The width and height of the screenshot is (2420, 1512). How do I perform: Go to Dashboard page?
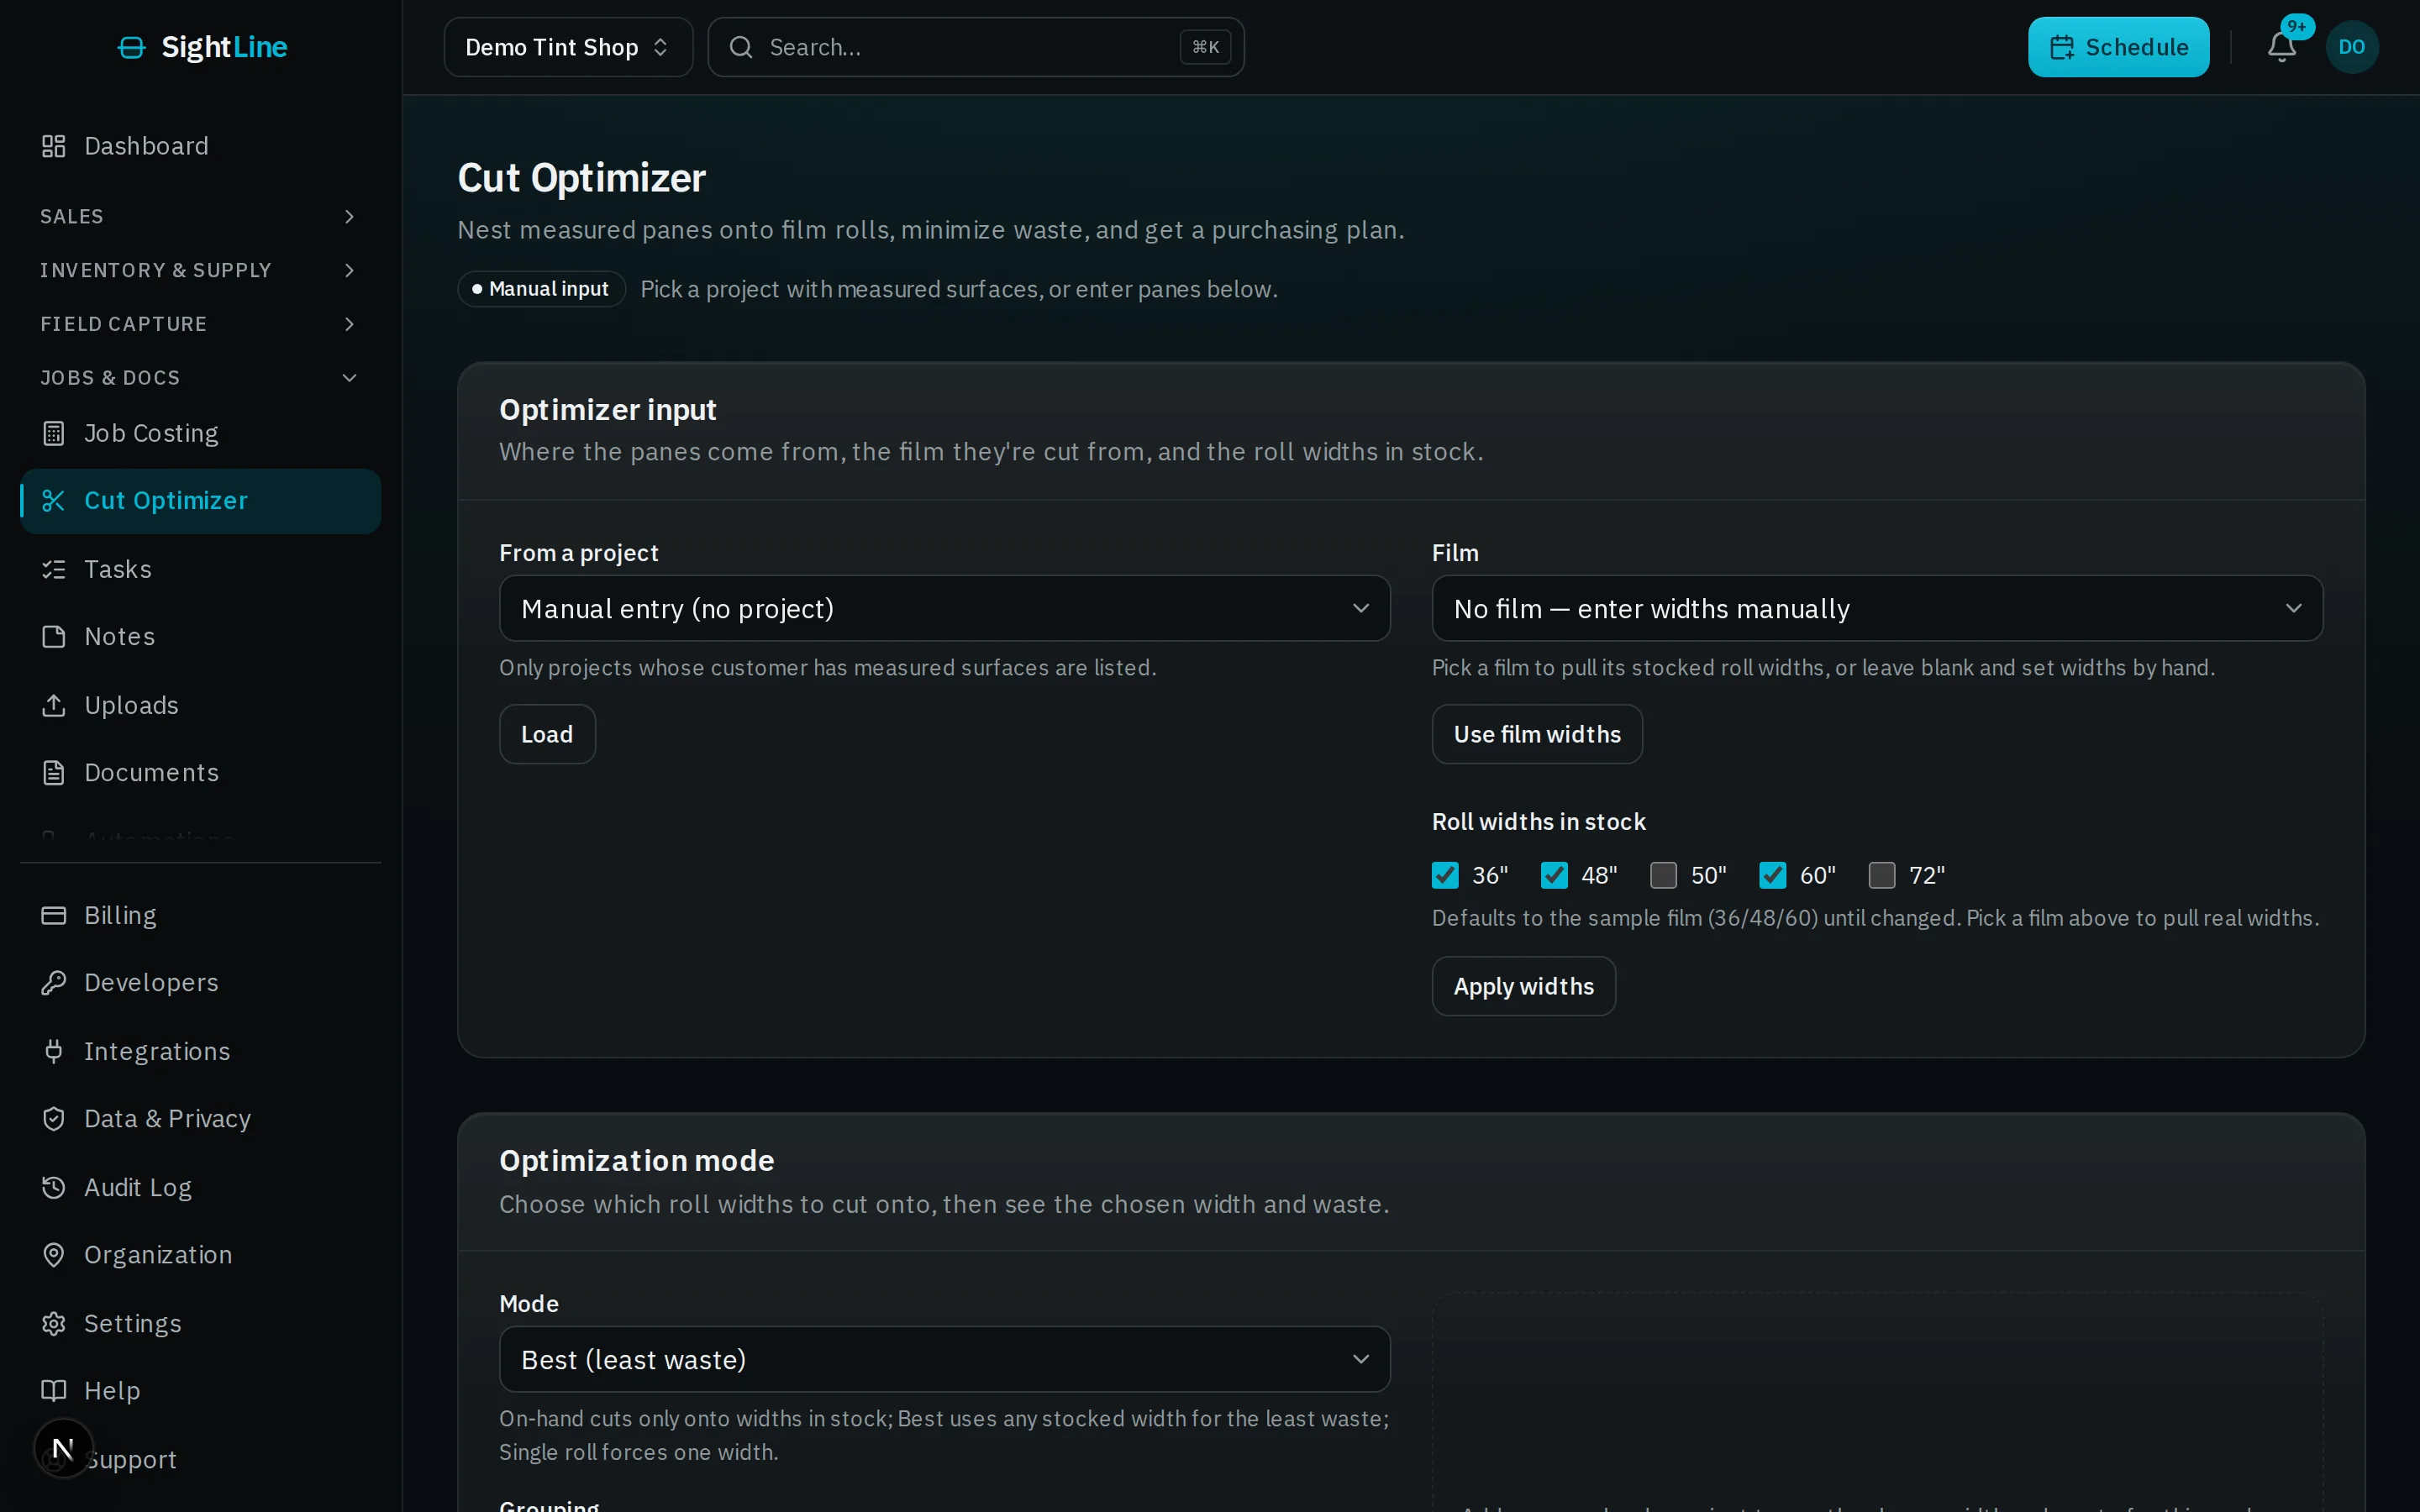pyautogui.click(x=200, y=146)
